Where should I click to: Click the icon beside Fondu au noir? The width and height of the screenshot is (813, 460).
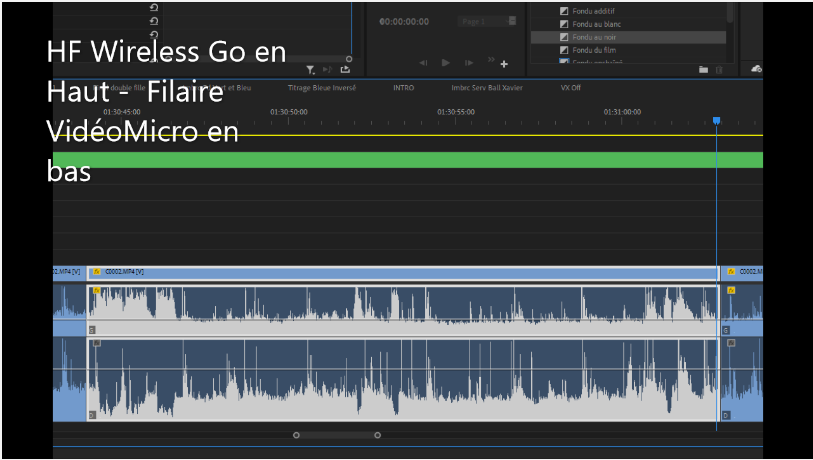[564, 37]
